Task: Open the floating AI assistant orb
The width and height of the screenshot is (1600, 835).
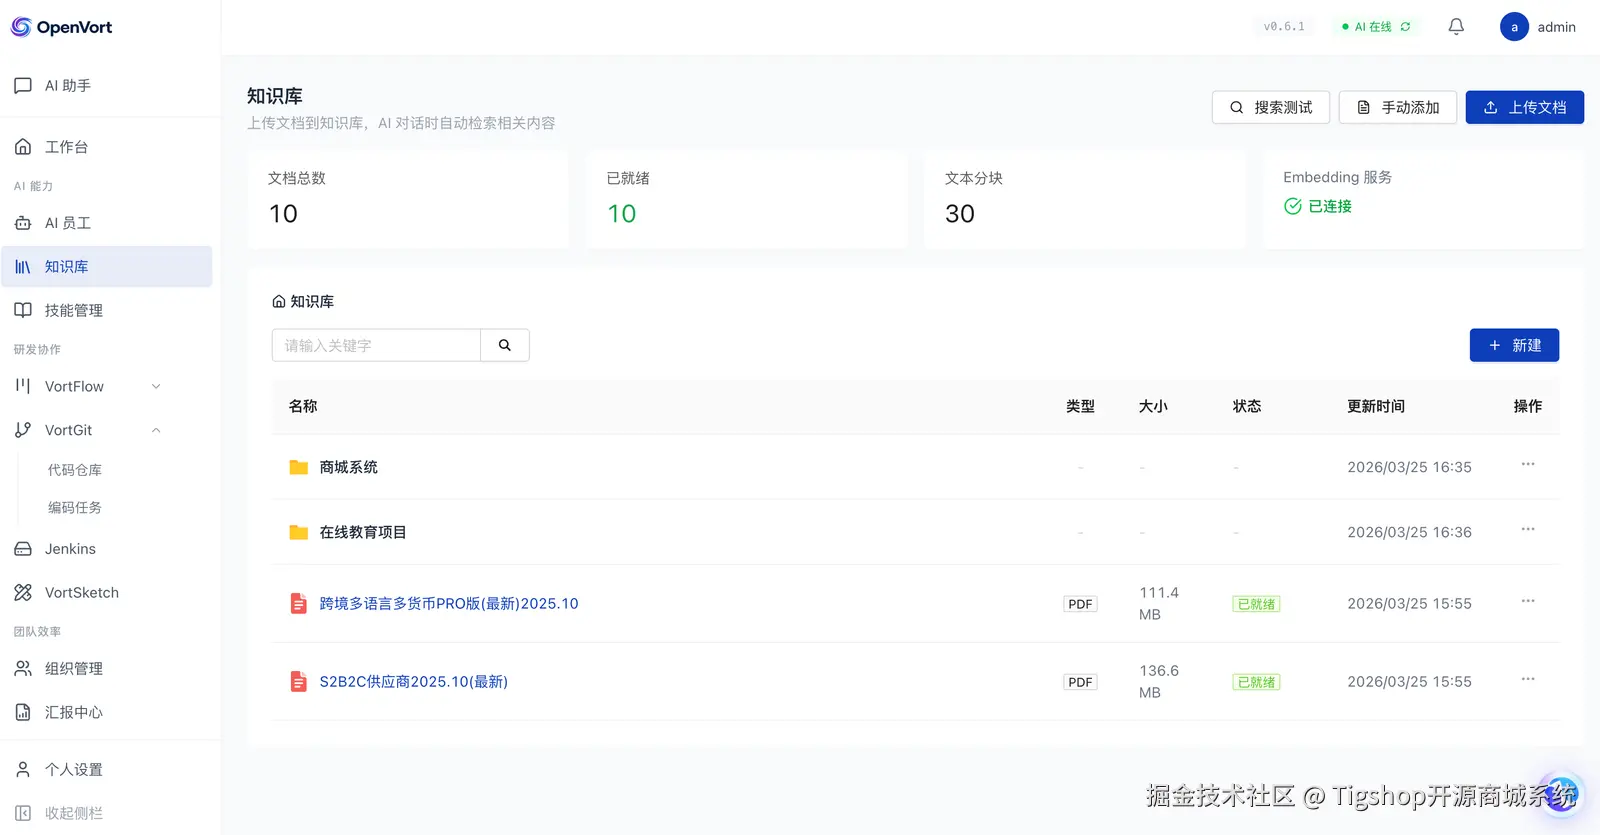Action: pyautogui.click(x=1561, y=794)
